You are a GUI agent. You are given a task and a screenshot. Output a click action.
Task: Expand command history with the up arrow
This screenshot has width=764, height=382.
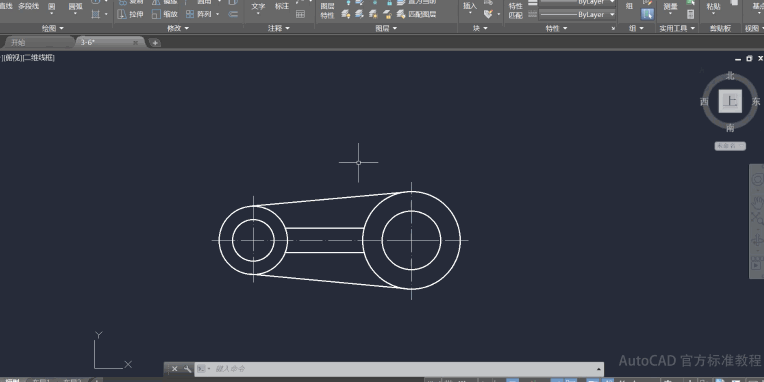click(599, 369)
